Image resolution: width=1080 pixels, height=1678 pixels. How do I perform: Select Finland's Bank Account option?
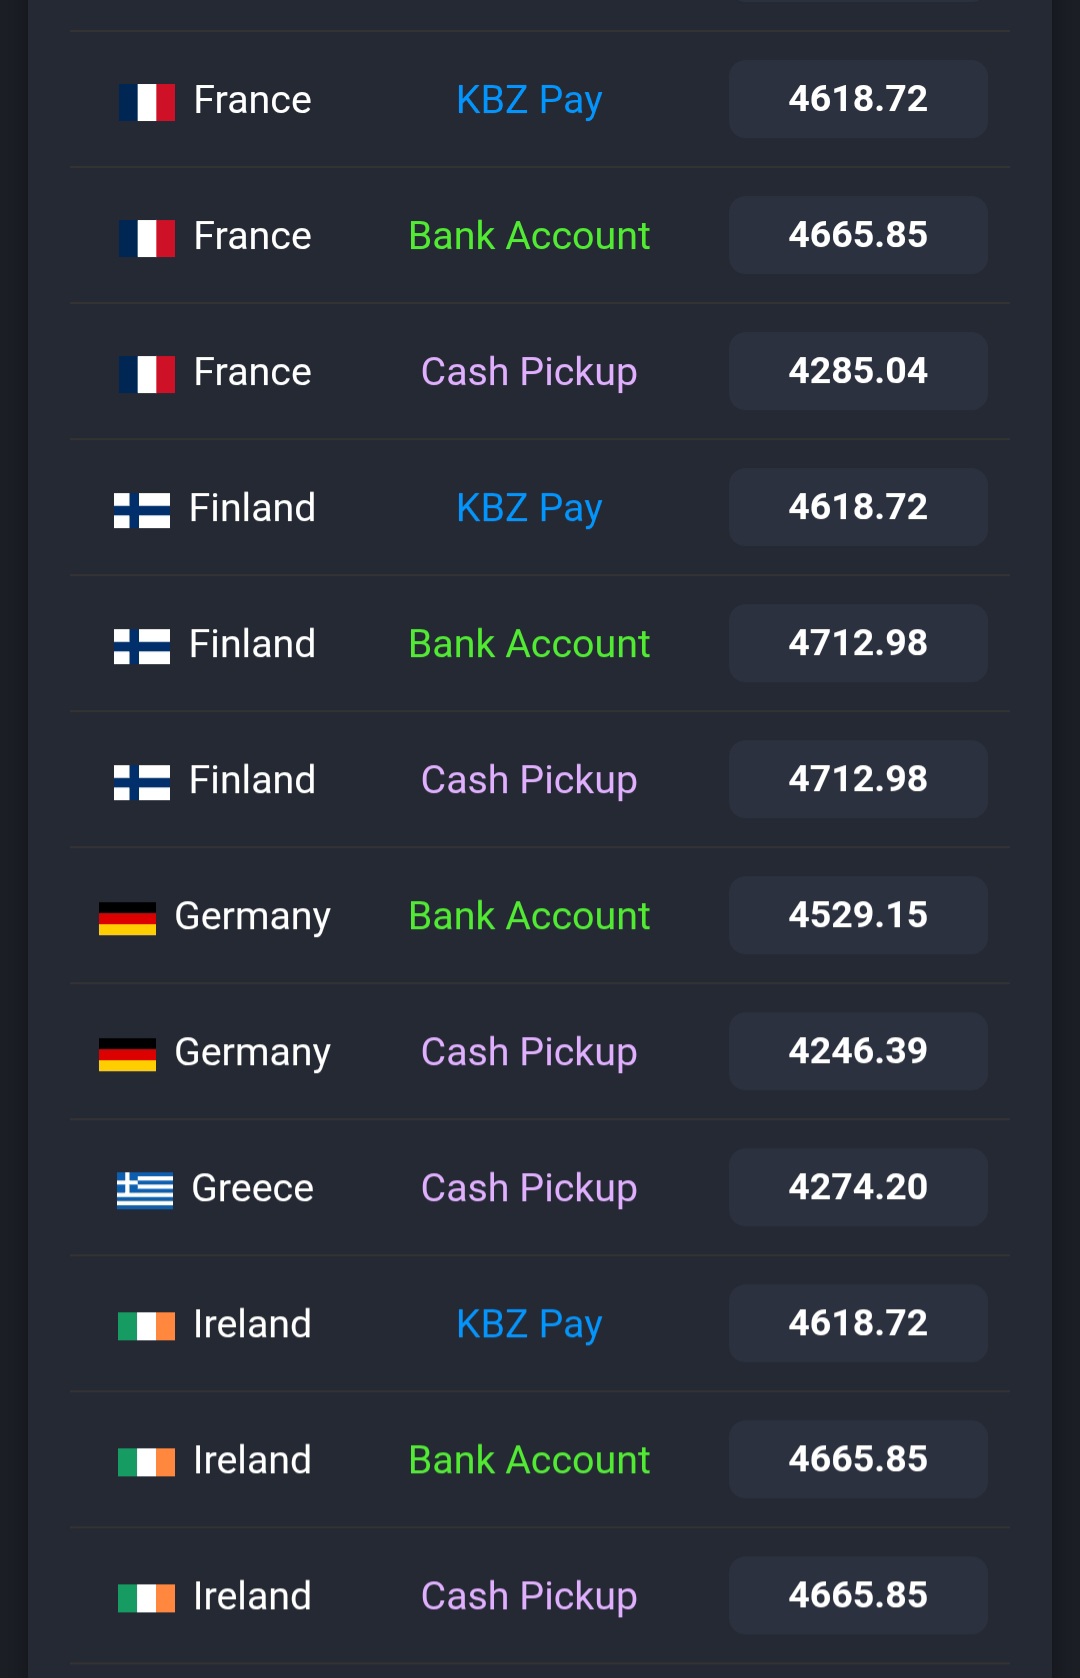pyautogui.click(x=529, y=644)
